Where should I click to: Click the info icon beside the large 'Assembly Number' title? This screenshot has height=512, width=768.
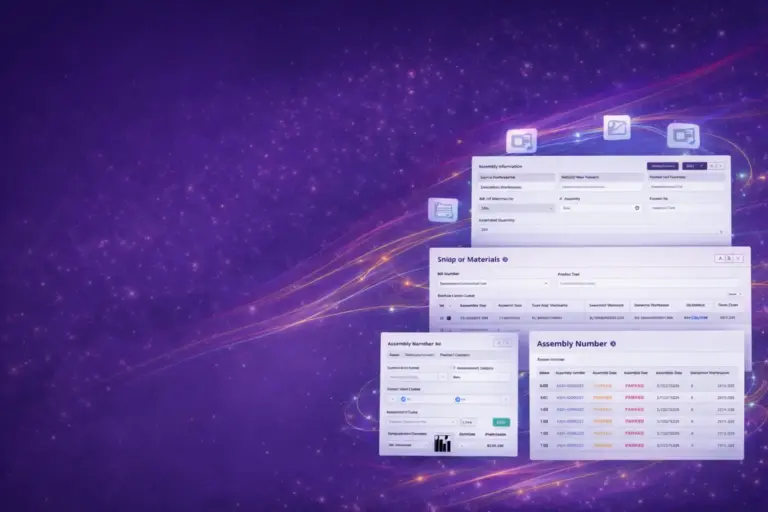[612, 343]
